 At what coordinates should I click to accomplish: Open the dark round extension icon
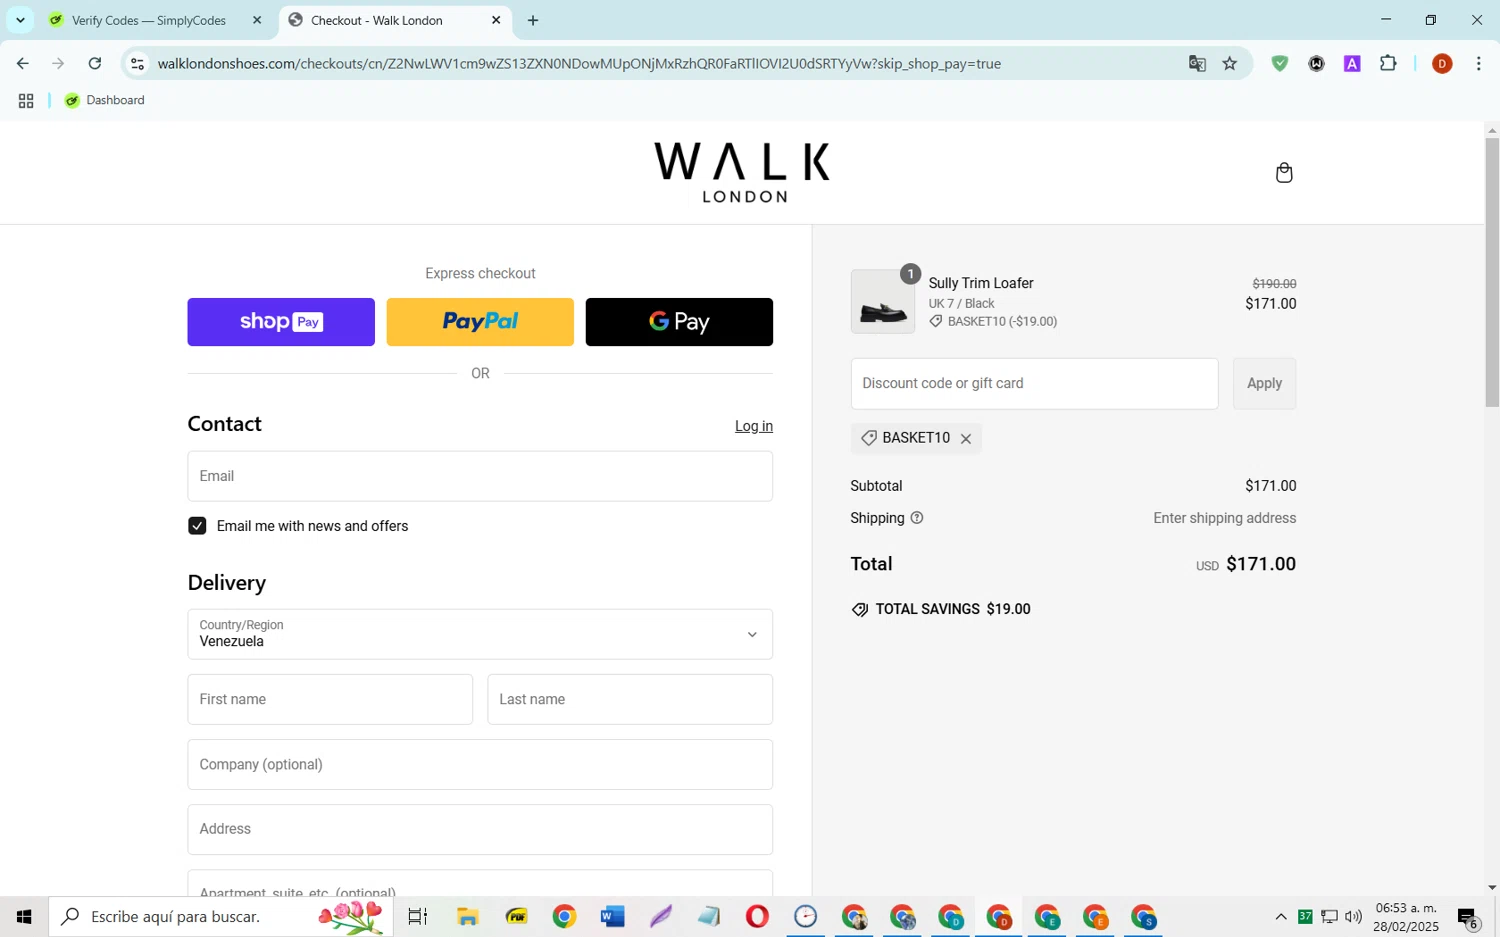[x=1316, y=63]
